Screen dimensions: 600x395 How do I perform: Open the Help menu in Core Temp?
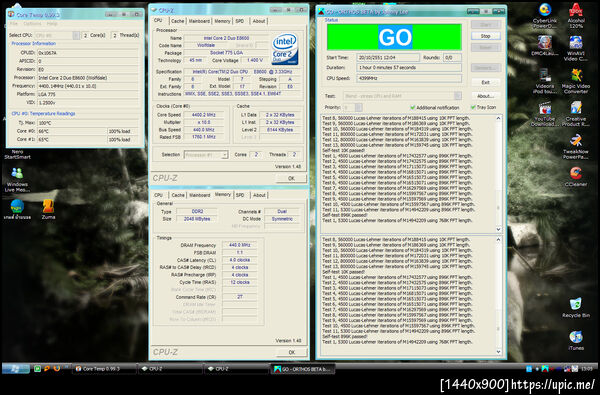52,24
